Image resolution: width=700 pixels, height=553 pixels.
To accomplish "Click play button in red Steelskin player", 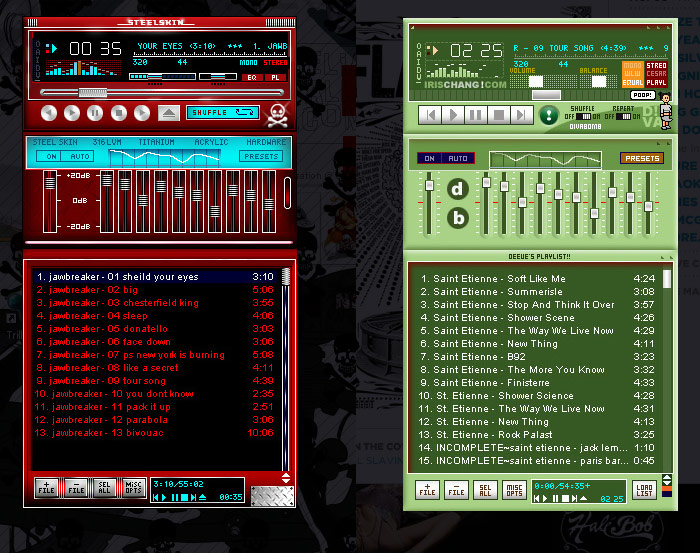I will coord(72,113).
